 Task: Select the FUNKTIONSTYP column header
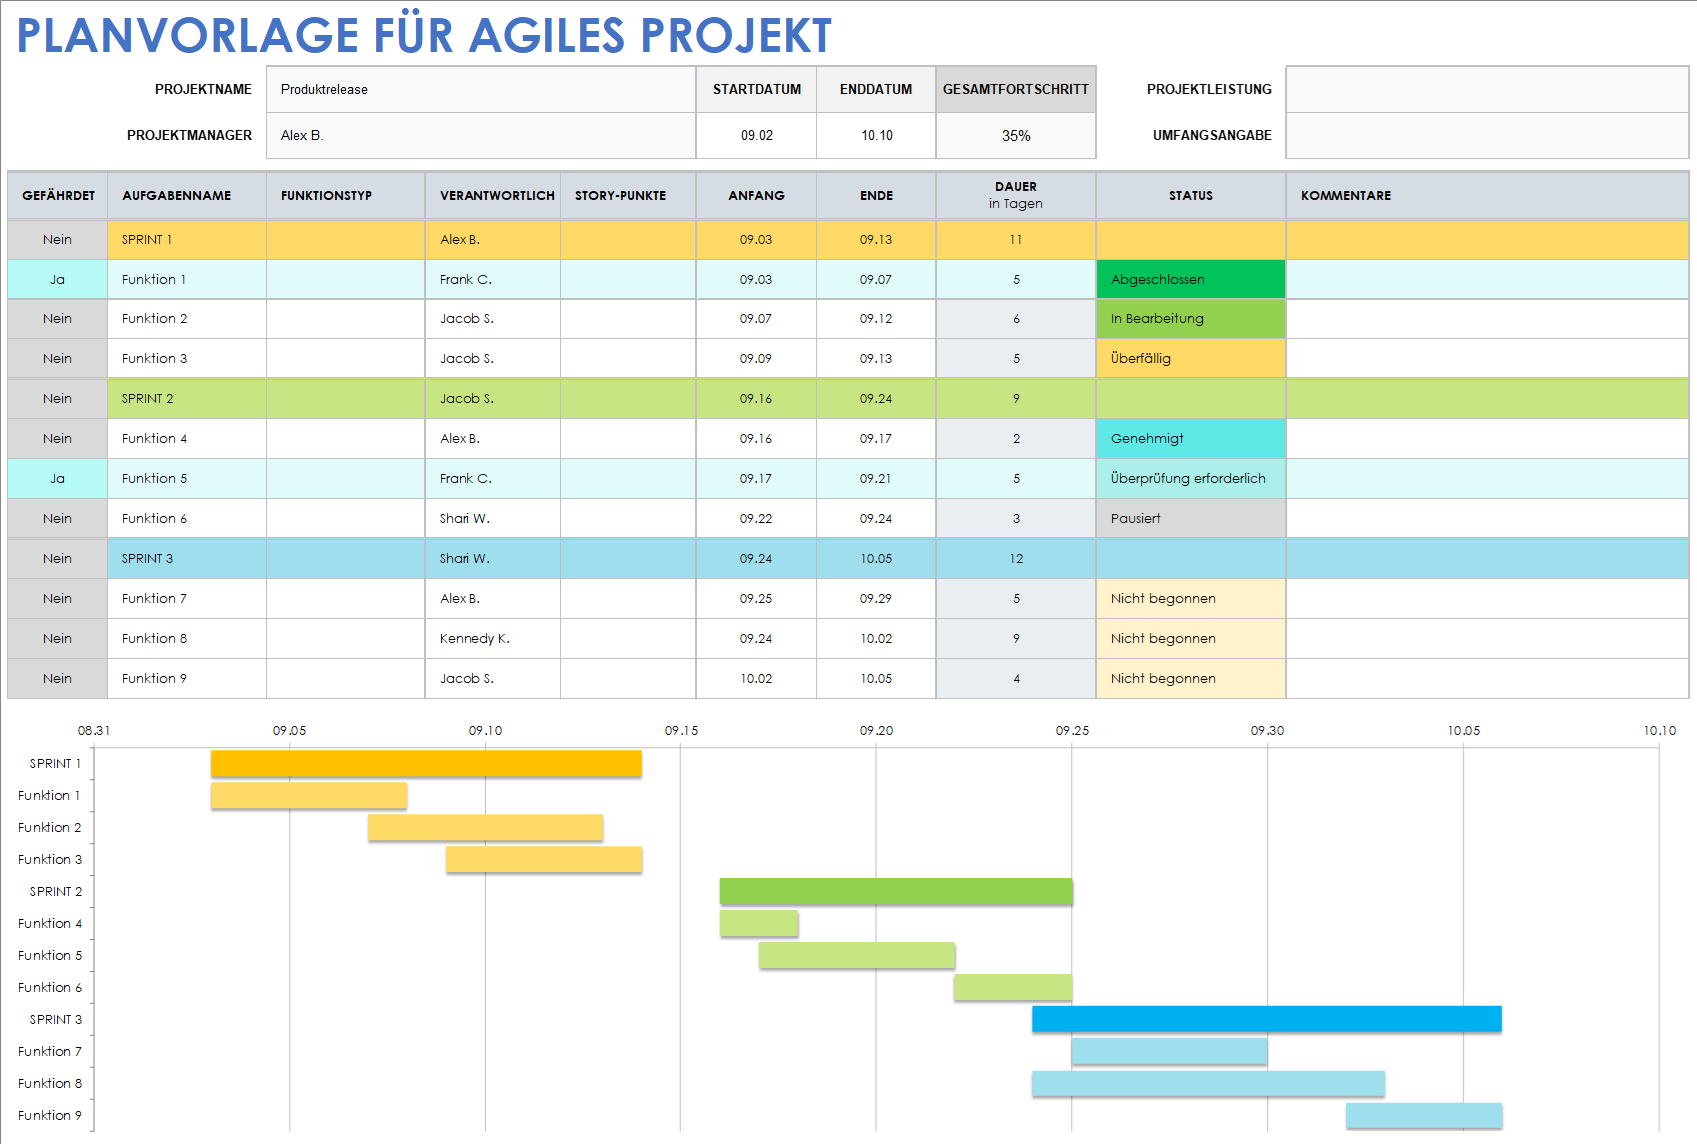pos(346,195)
